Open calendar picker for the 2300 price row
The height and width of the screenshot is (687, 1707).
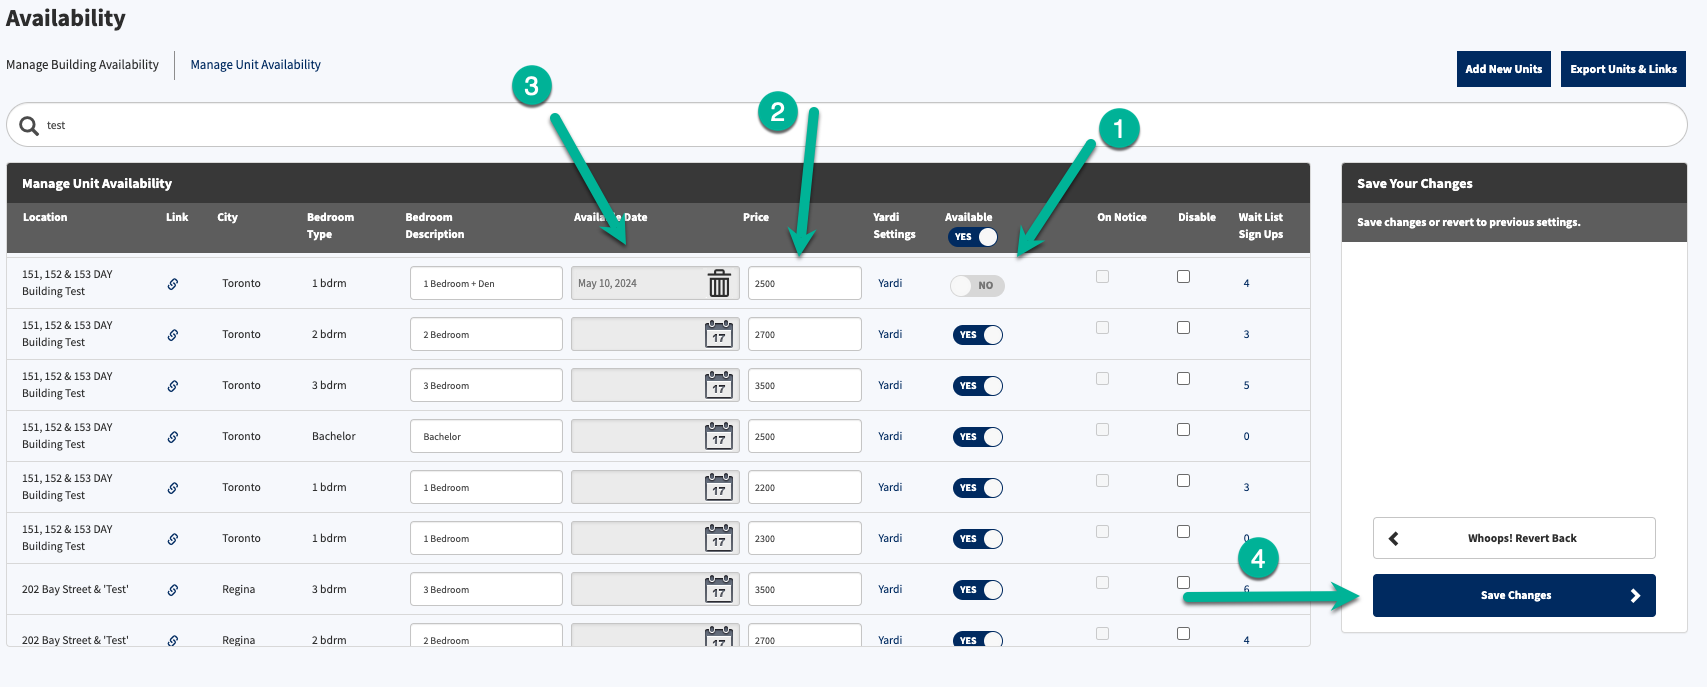pos(719,538)
